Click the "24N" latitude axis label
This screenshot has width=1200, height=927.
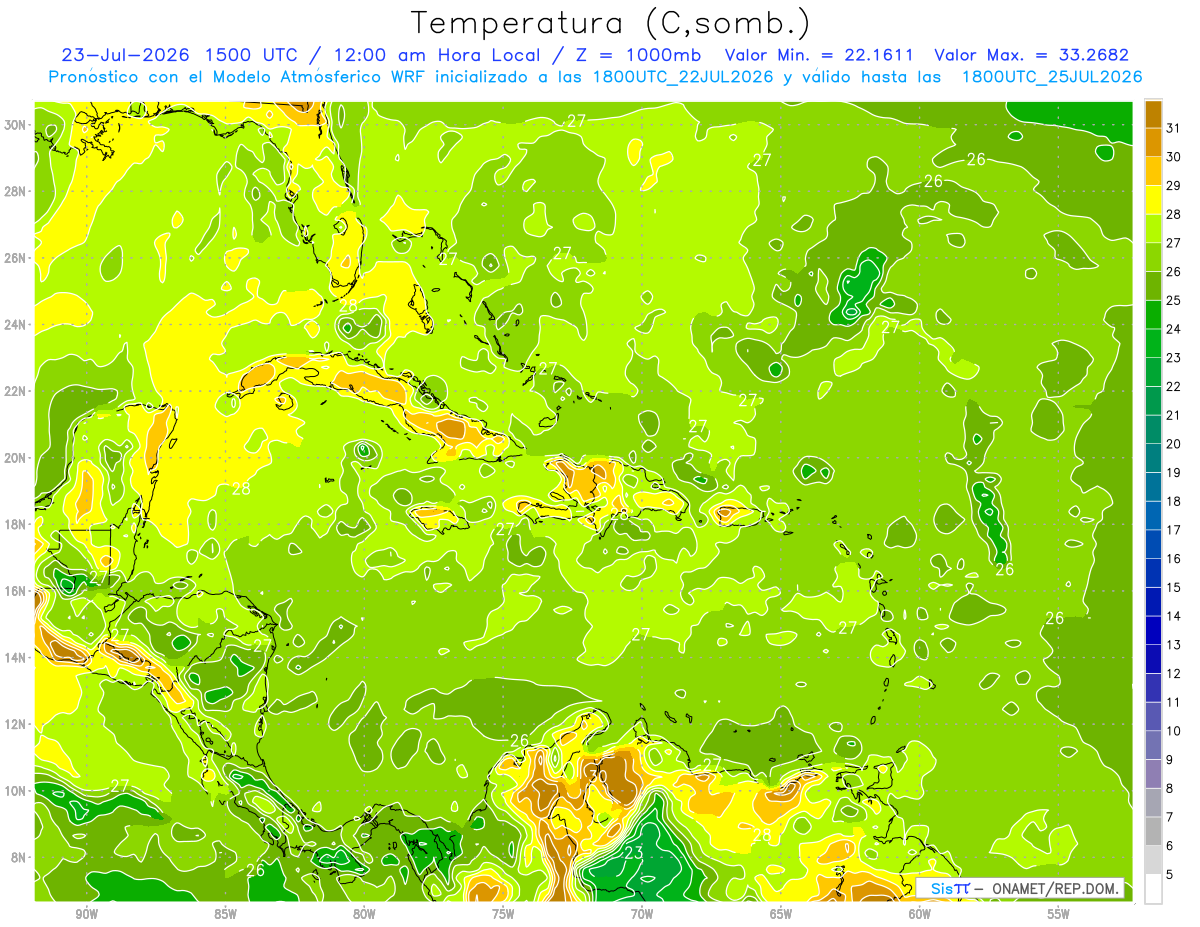tap(17, 324)
